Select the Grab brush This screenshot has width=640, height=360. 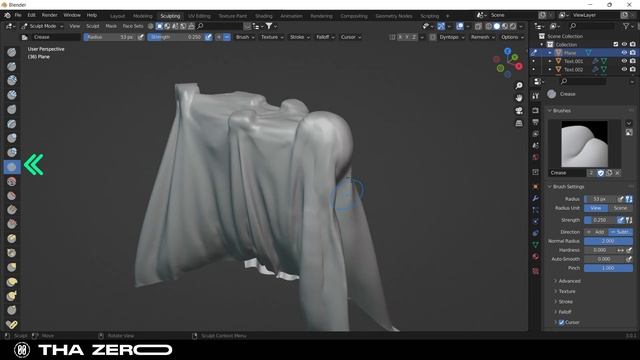pos(12,267)
